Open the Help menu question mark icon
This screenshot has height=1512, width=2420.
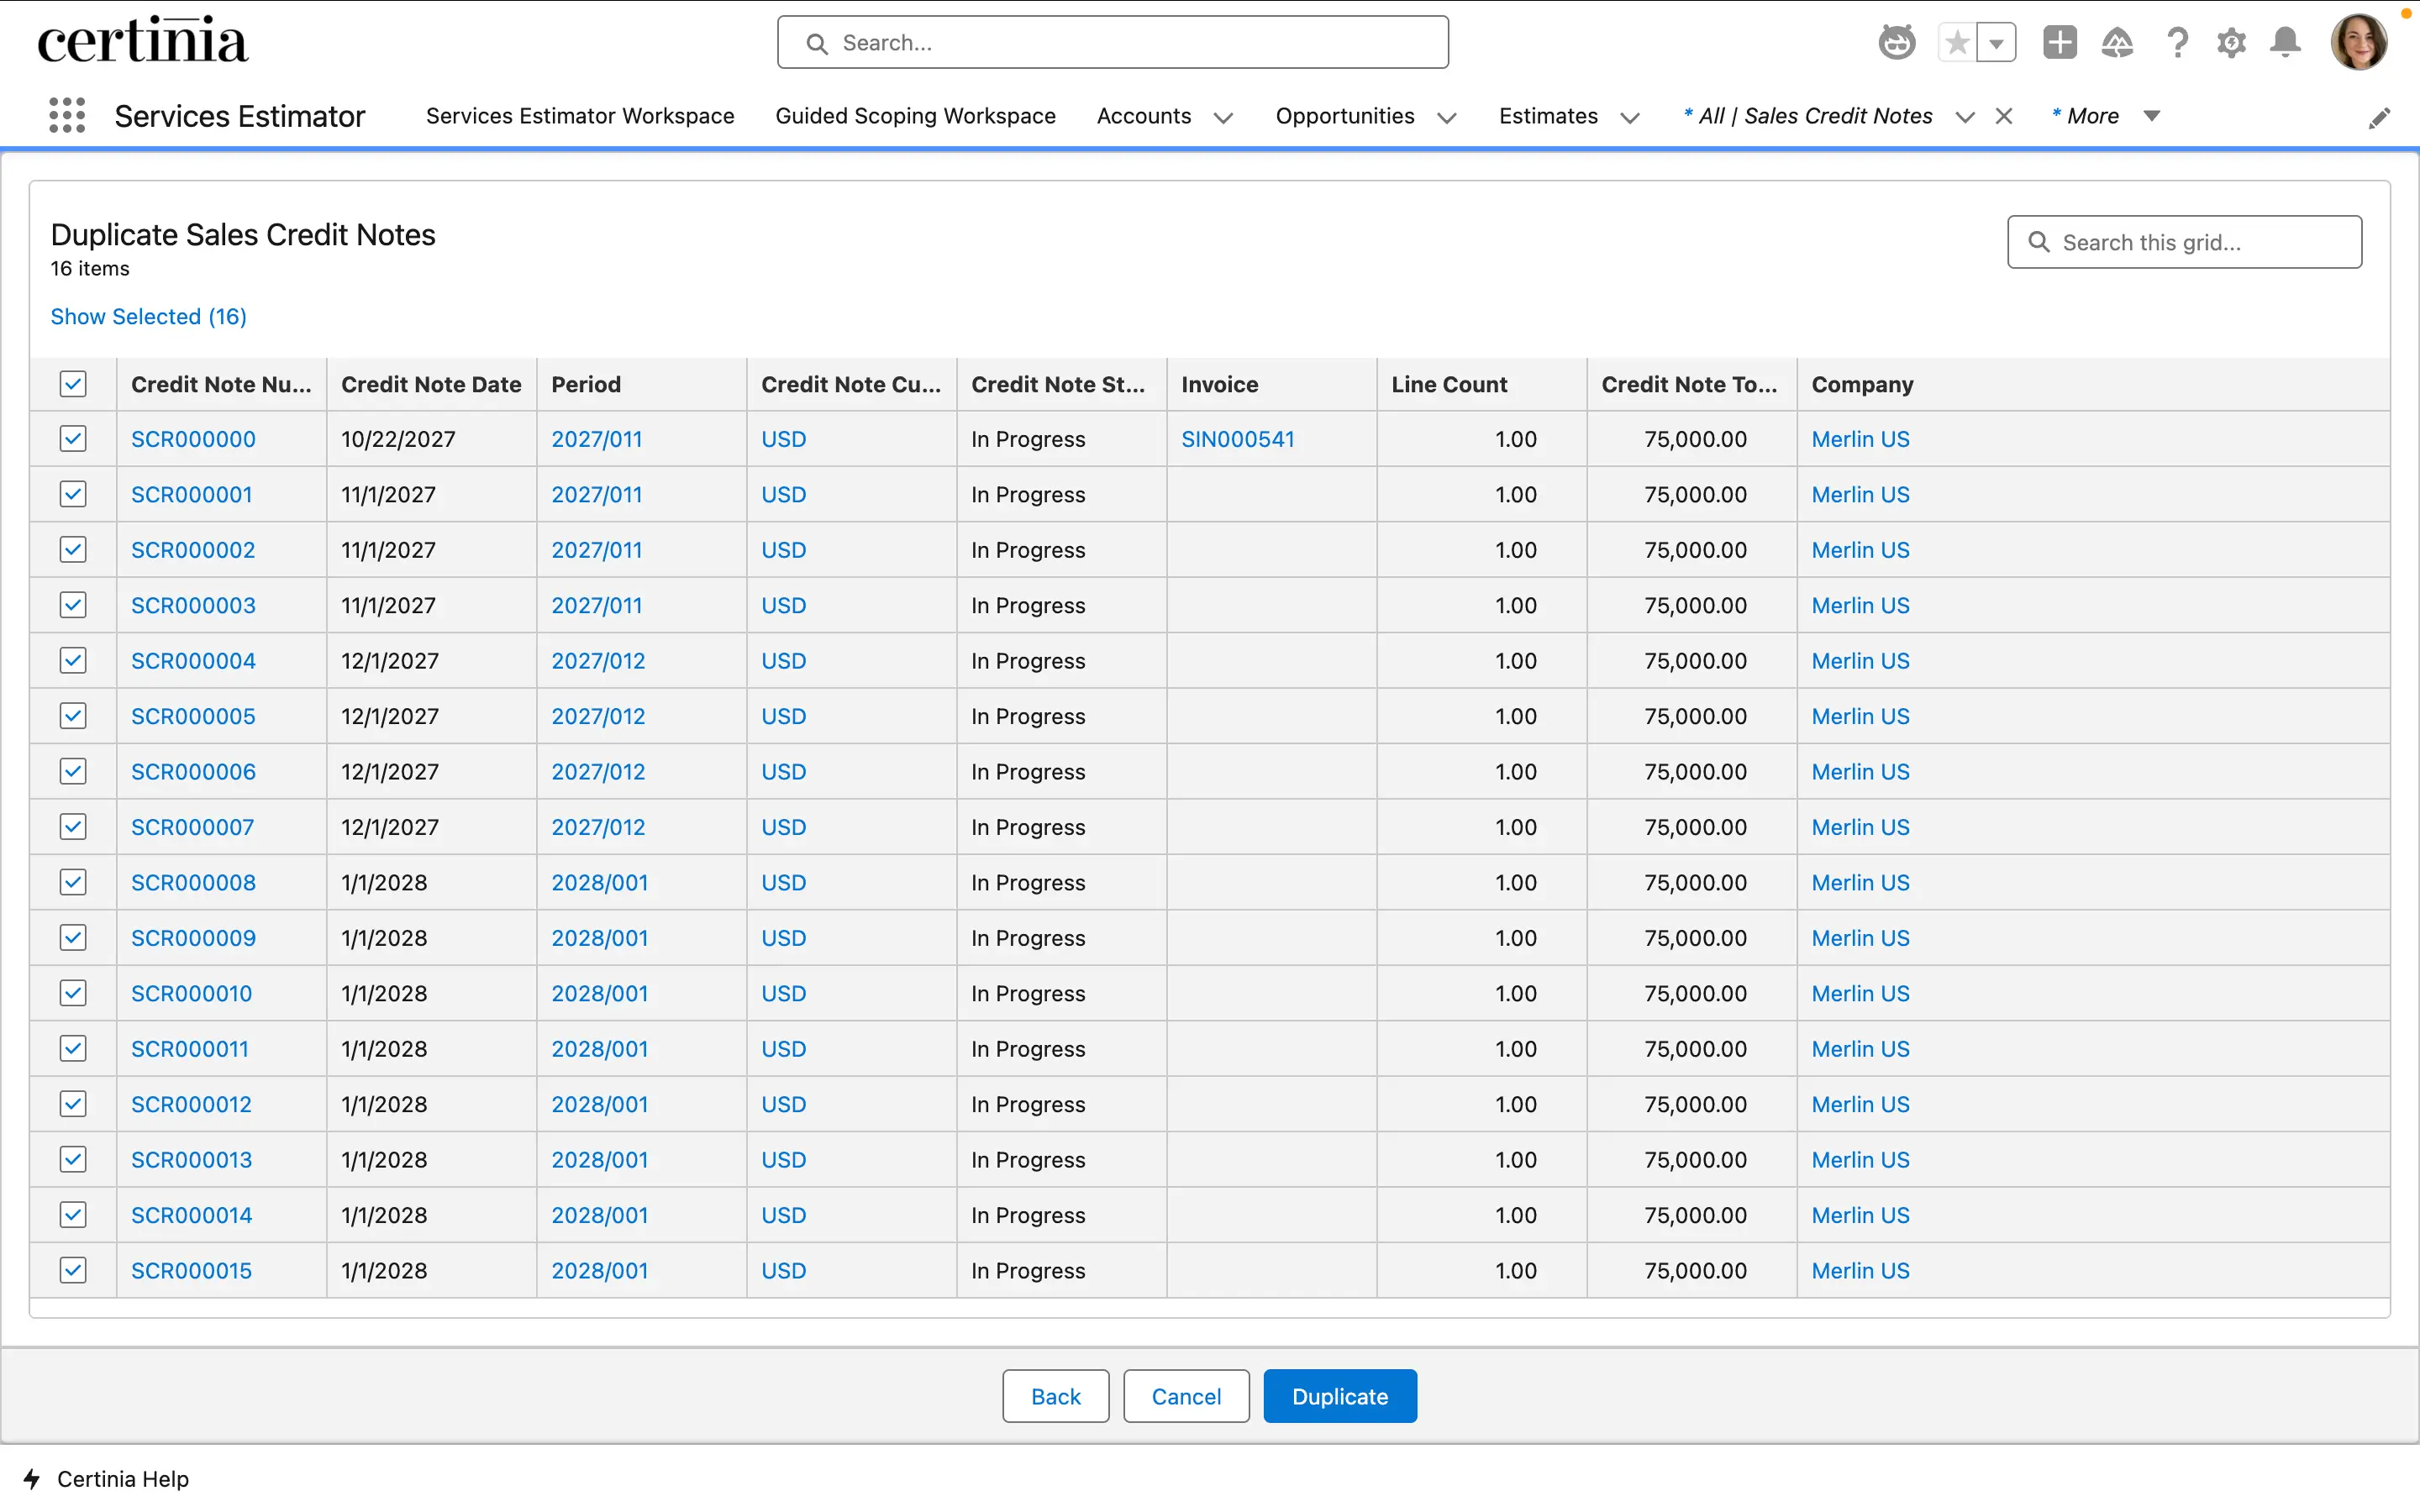(x=2177, y=42)
